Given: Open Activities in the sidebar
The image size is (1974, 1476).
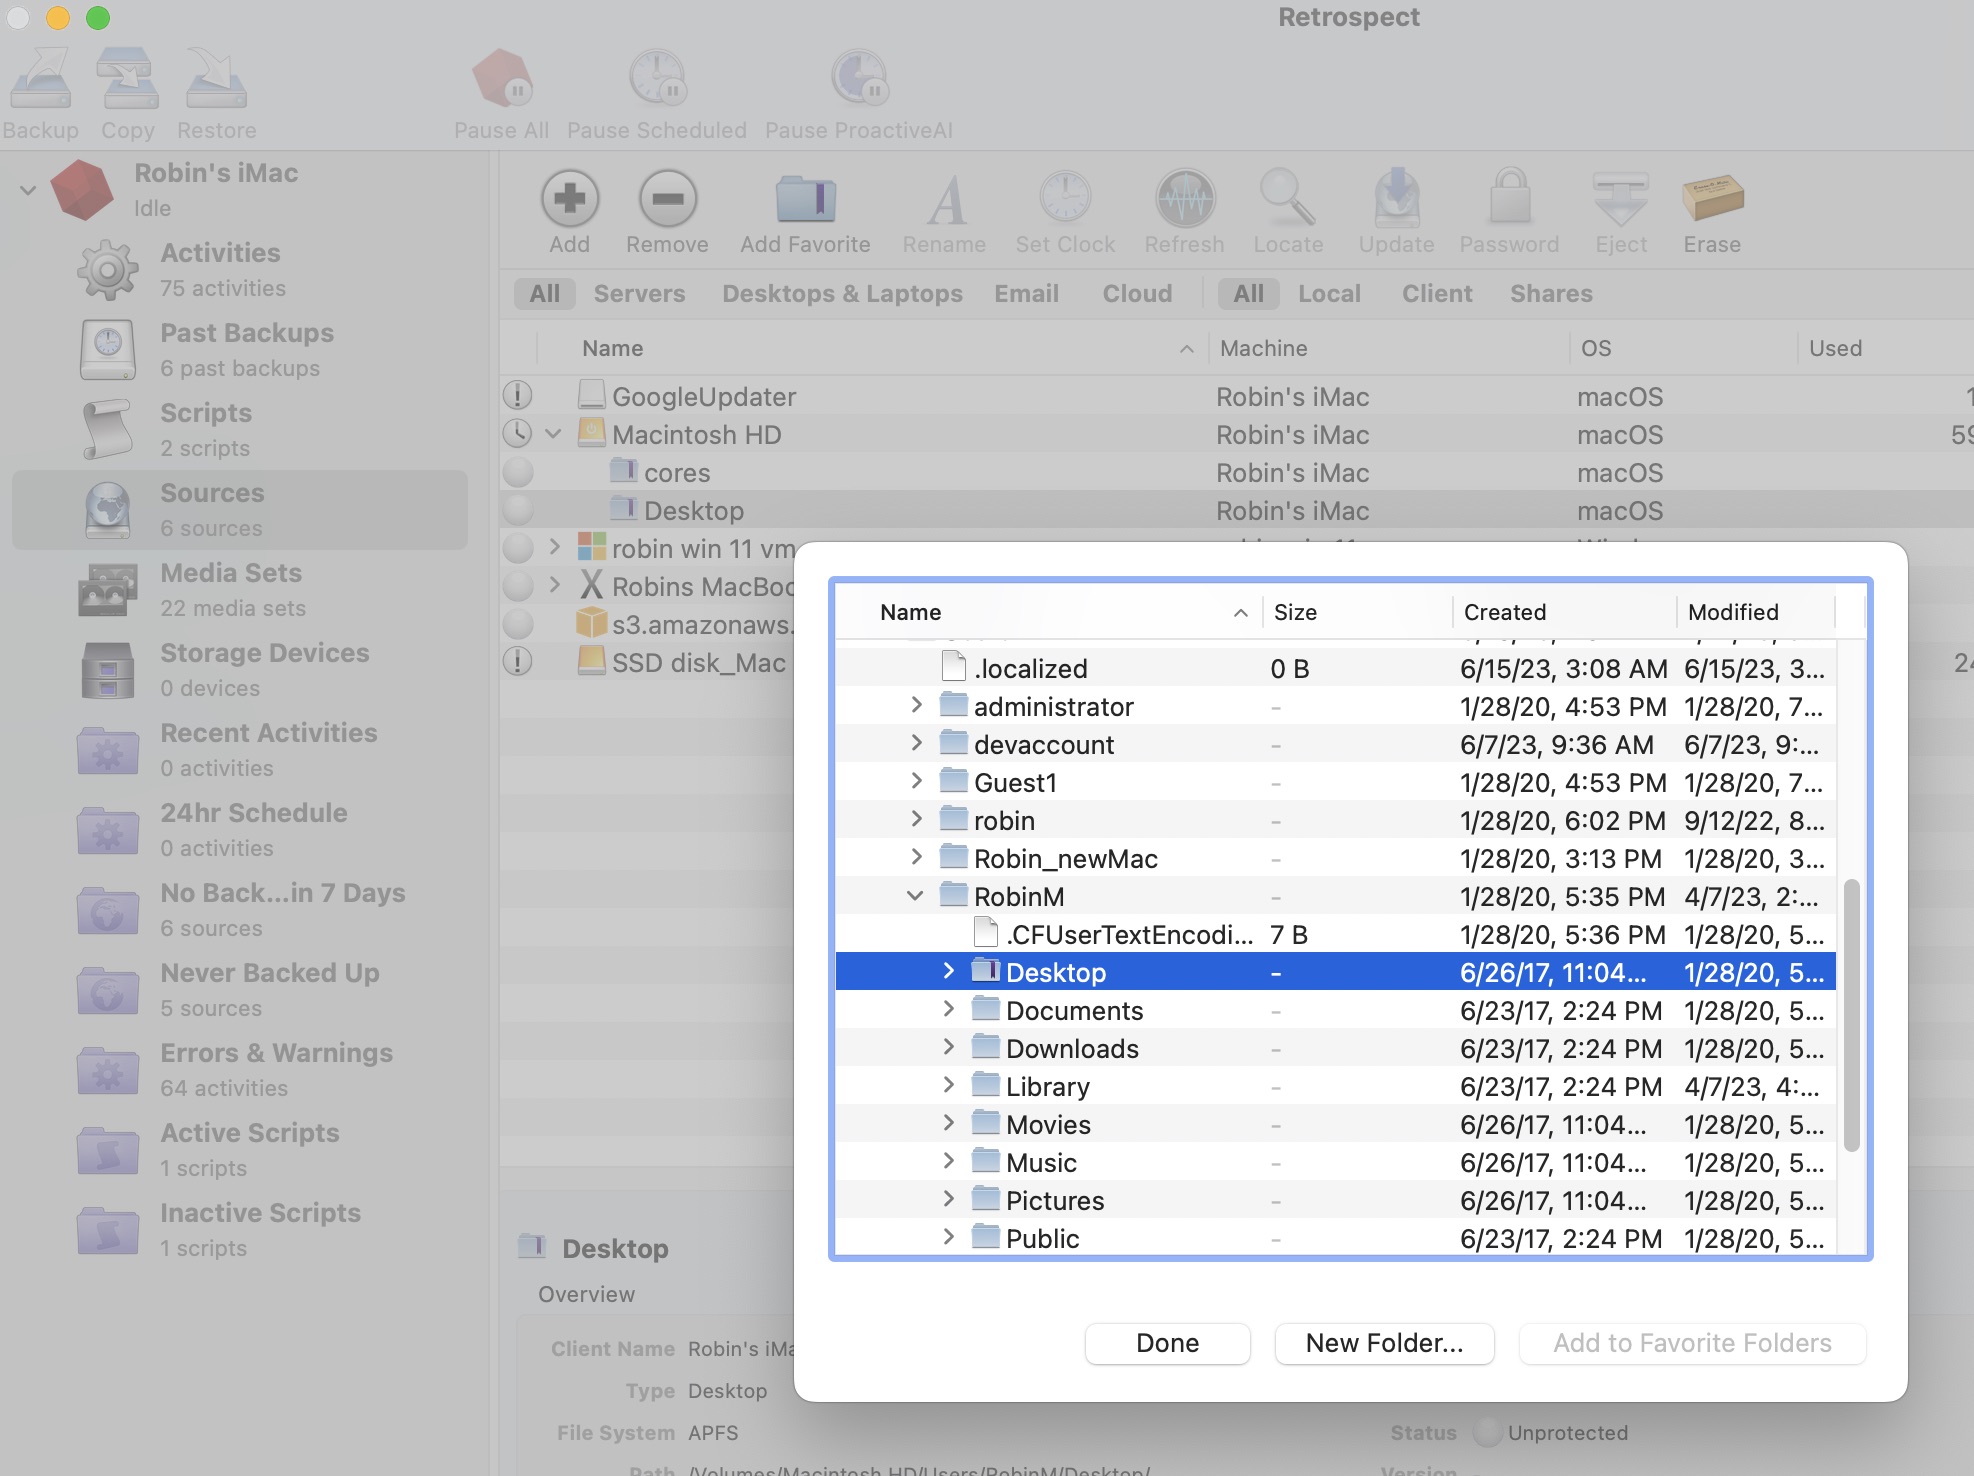Looking at the screenshot, I should [x=240, y=270].
